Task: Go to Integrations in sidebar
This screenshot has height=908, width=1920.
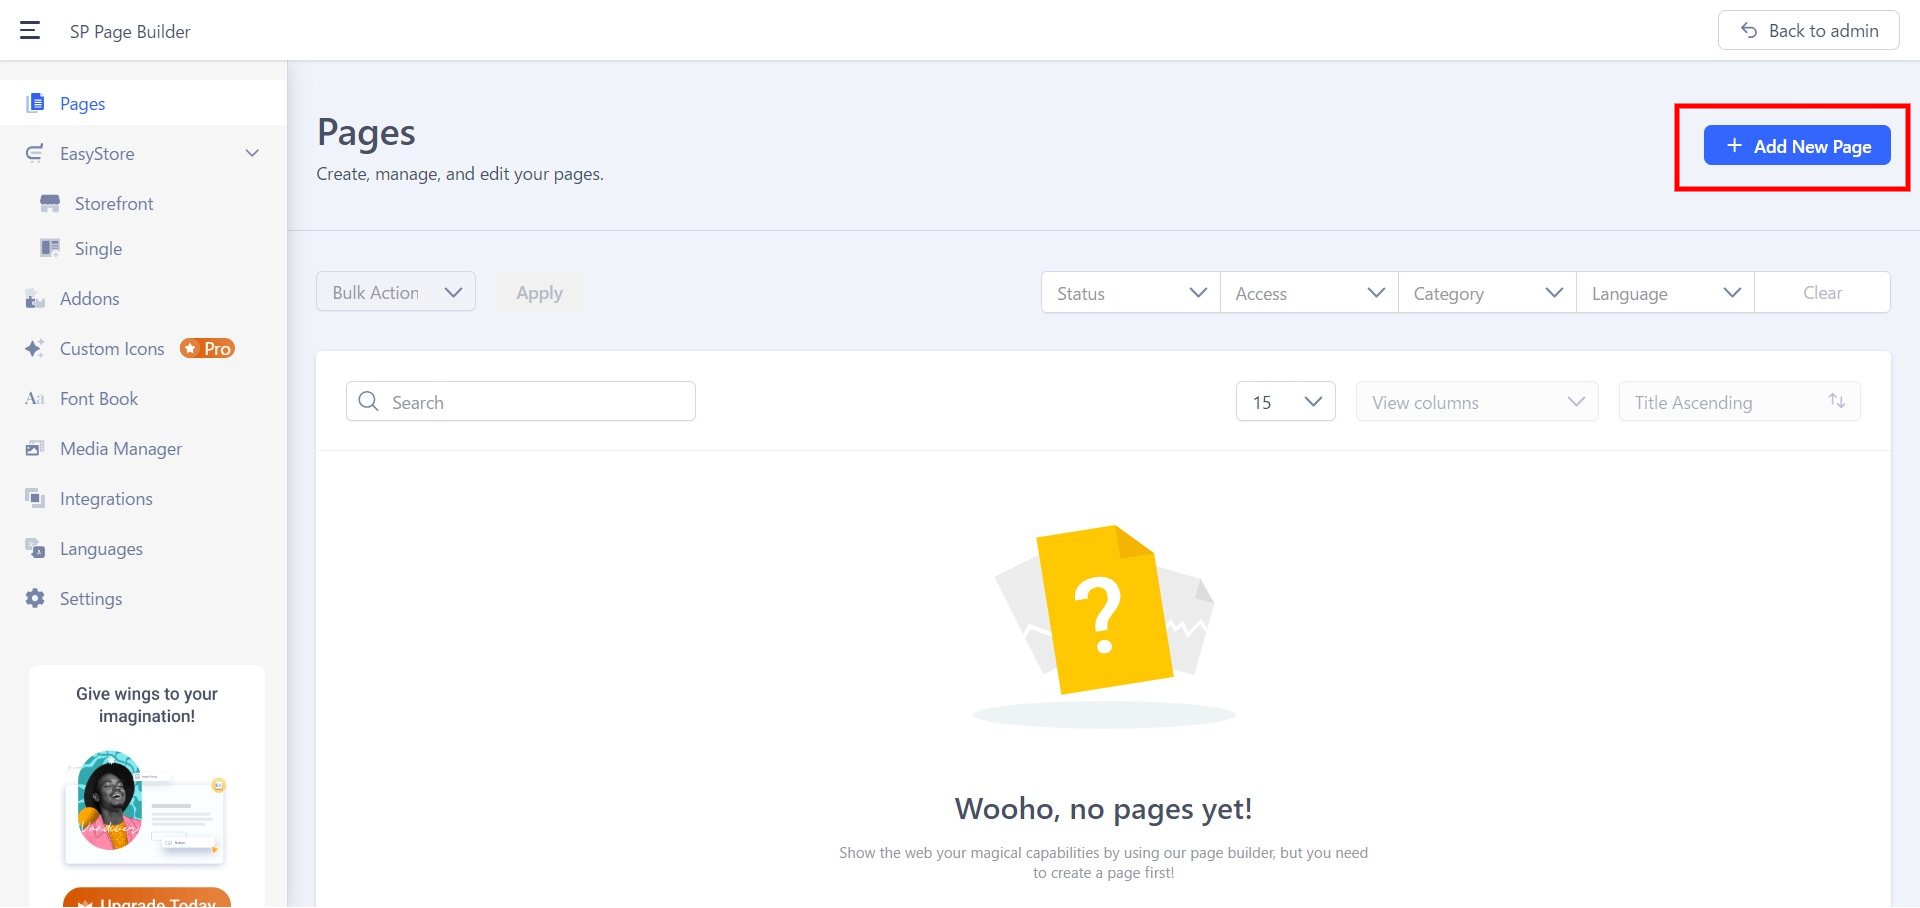Action: point(106,499)
